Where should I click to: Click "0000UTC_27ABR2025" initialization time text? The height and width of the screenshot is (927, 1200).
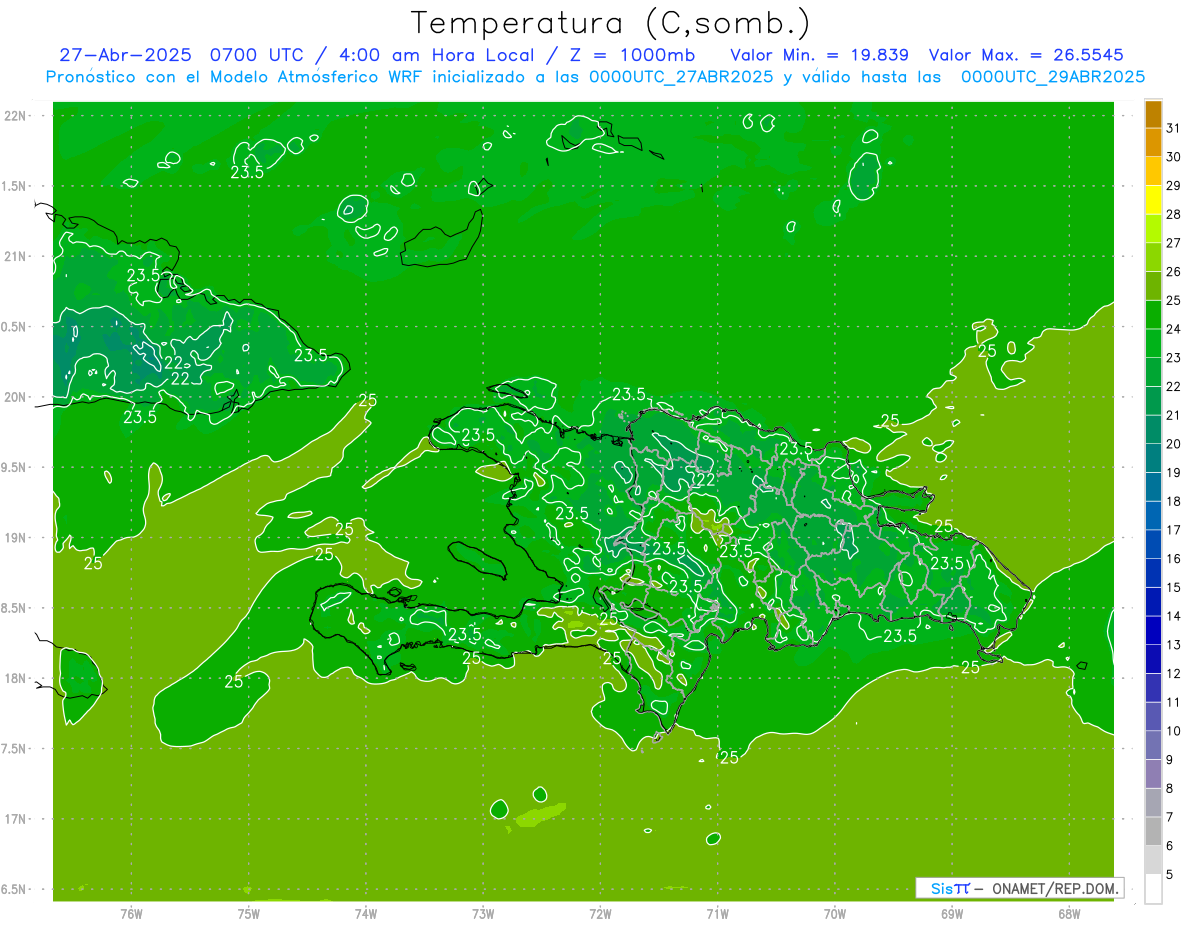[x=680, y=77]
